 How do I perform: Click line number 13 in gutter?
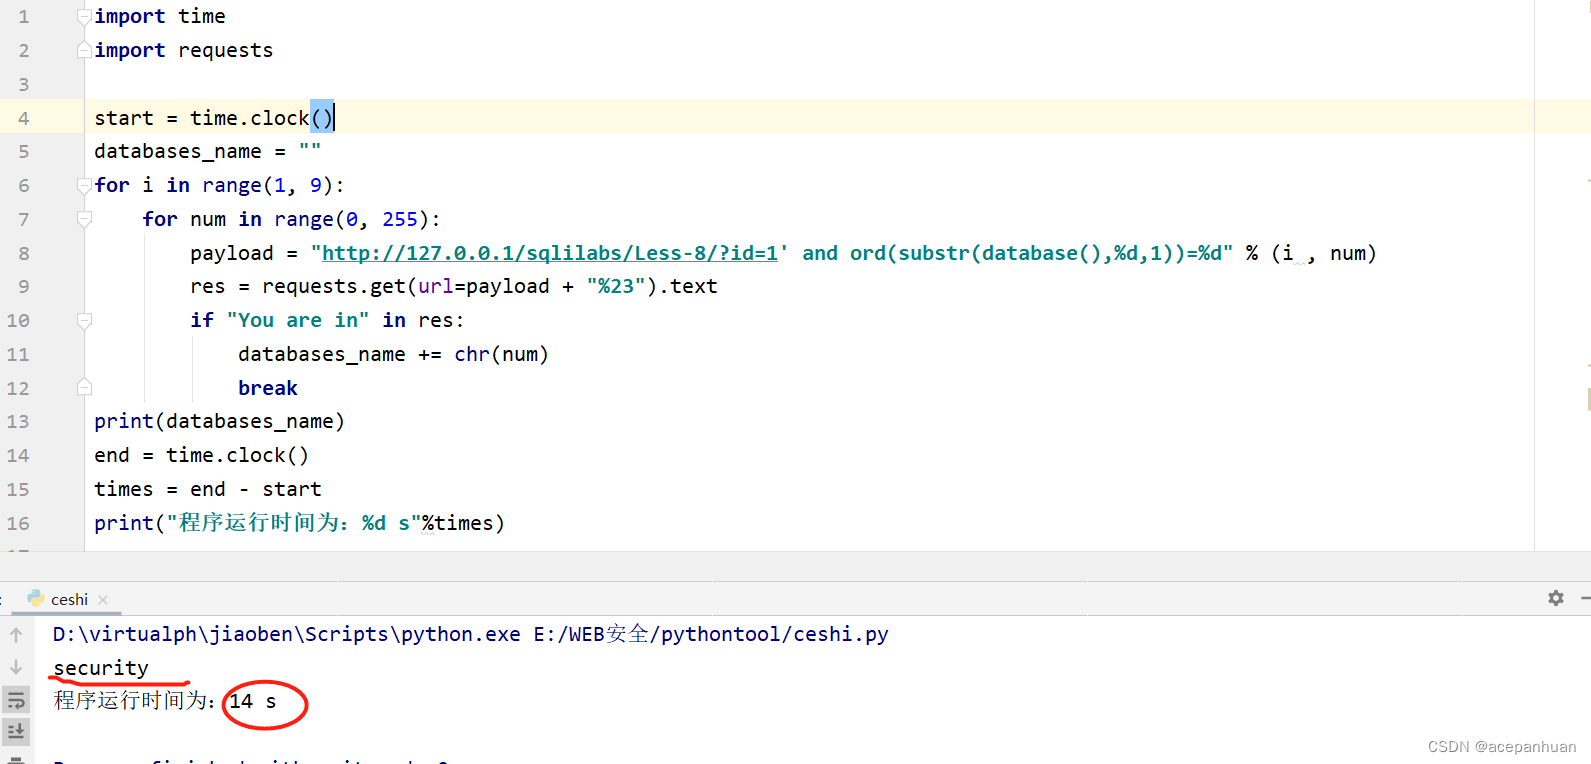point(18,421)
